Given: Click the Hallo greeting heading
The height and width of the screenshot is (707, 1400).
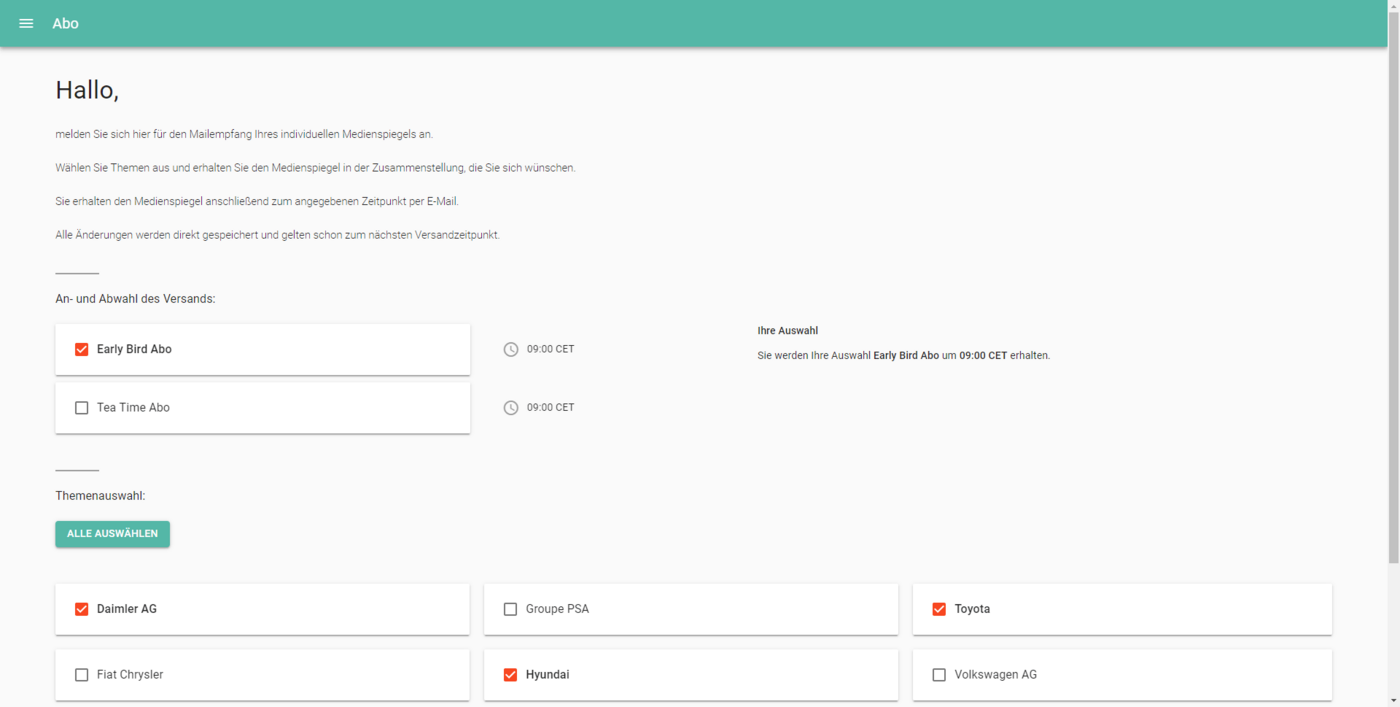Looking at the screenshot, I should coord(87,90).
